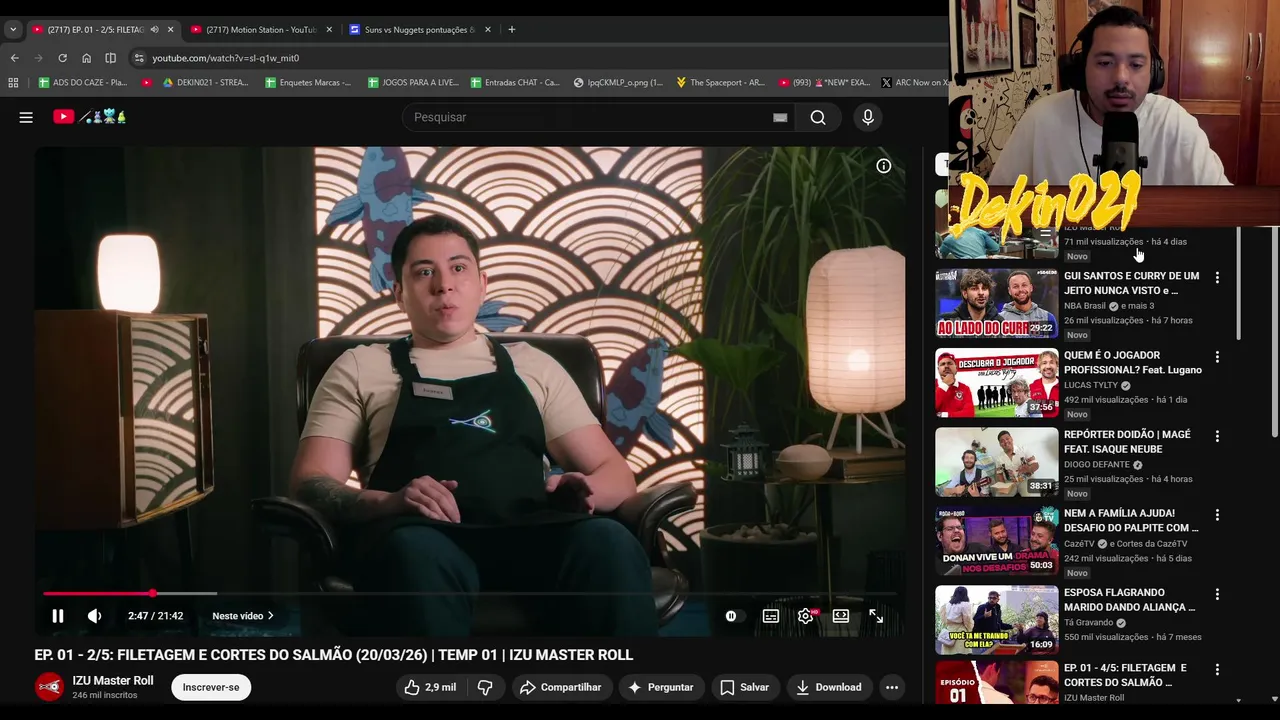Open 'GUI SANTOS E CURRY' video thumbnail
Image resolution: width=1280 pixels, height=720 pixels.
(996, 303)
